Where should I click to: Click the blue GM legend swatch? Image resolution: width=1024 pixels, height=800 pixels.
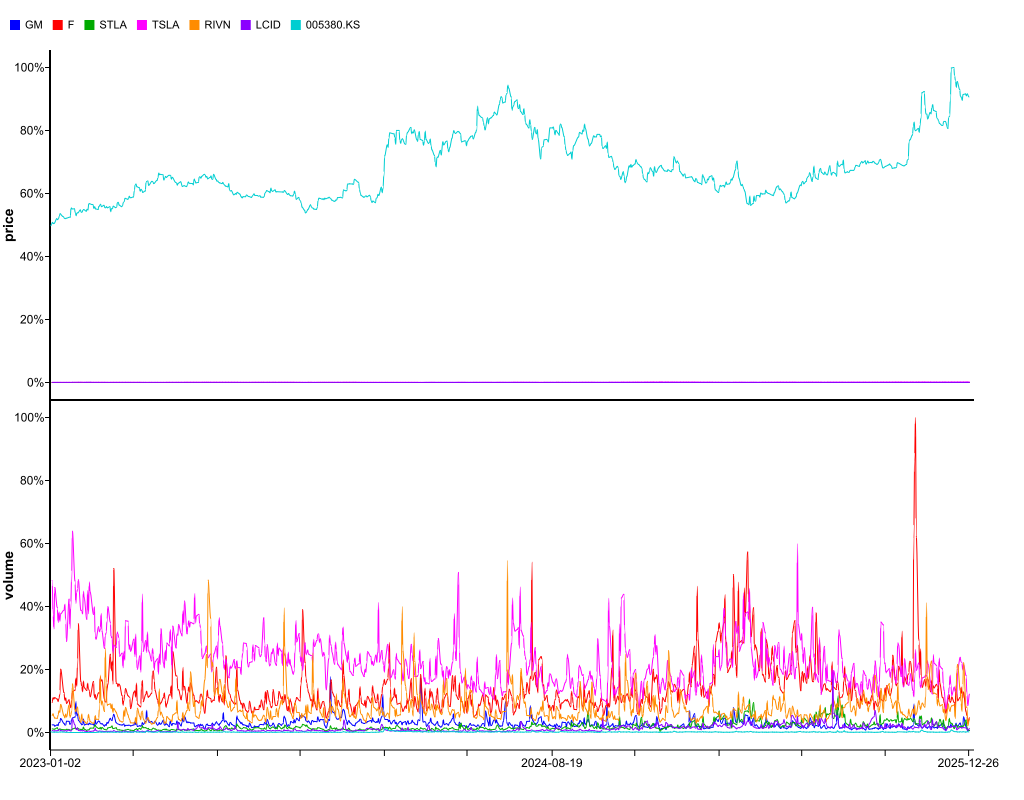tap(15, 24)
